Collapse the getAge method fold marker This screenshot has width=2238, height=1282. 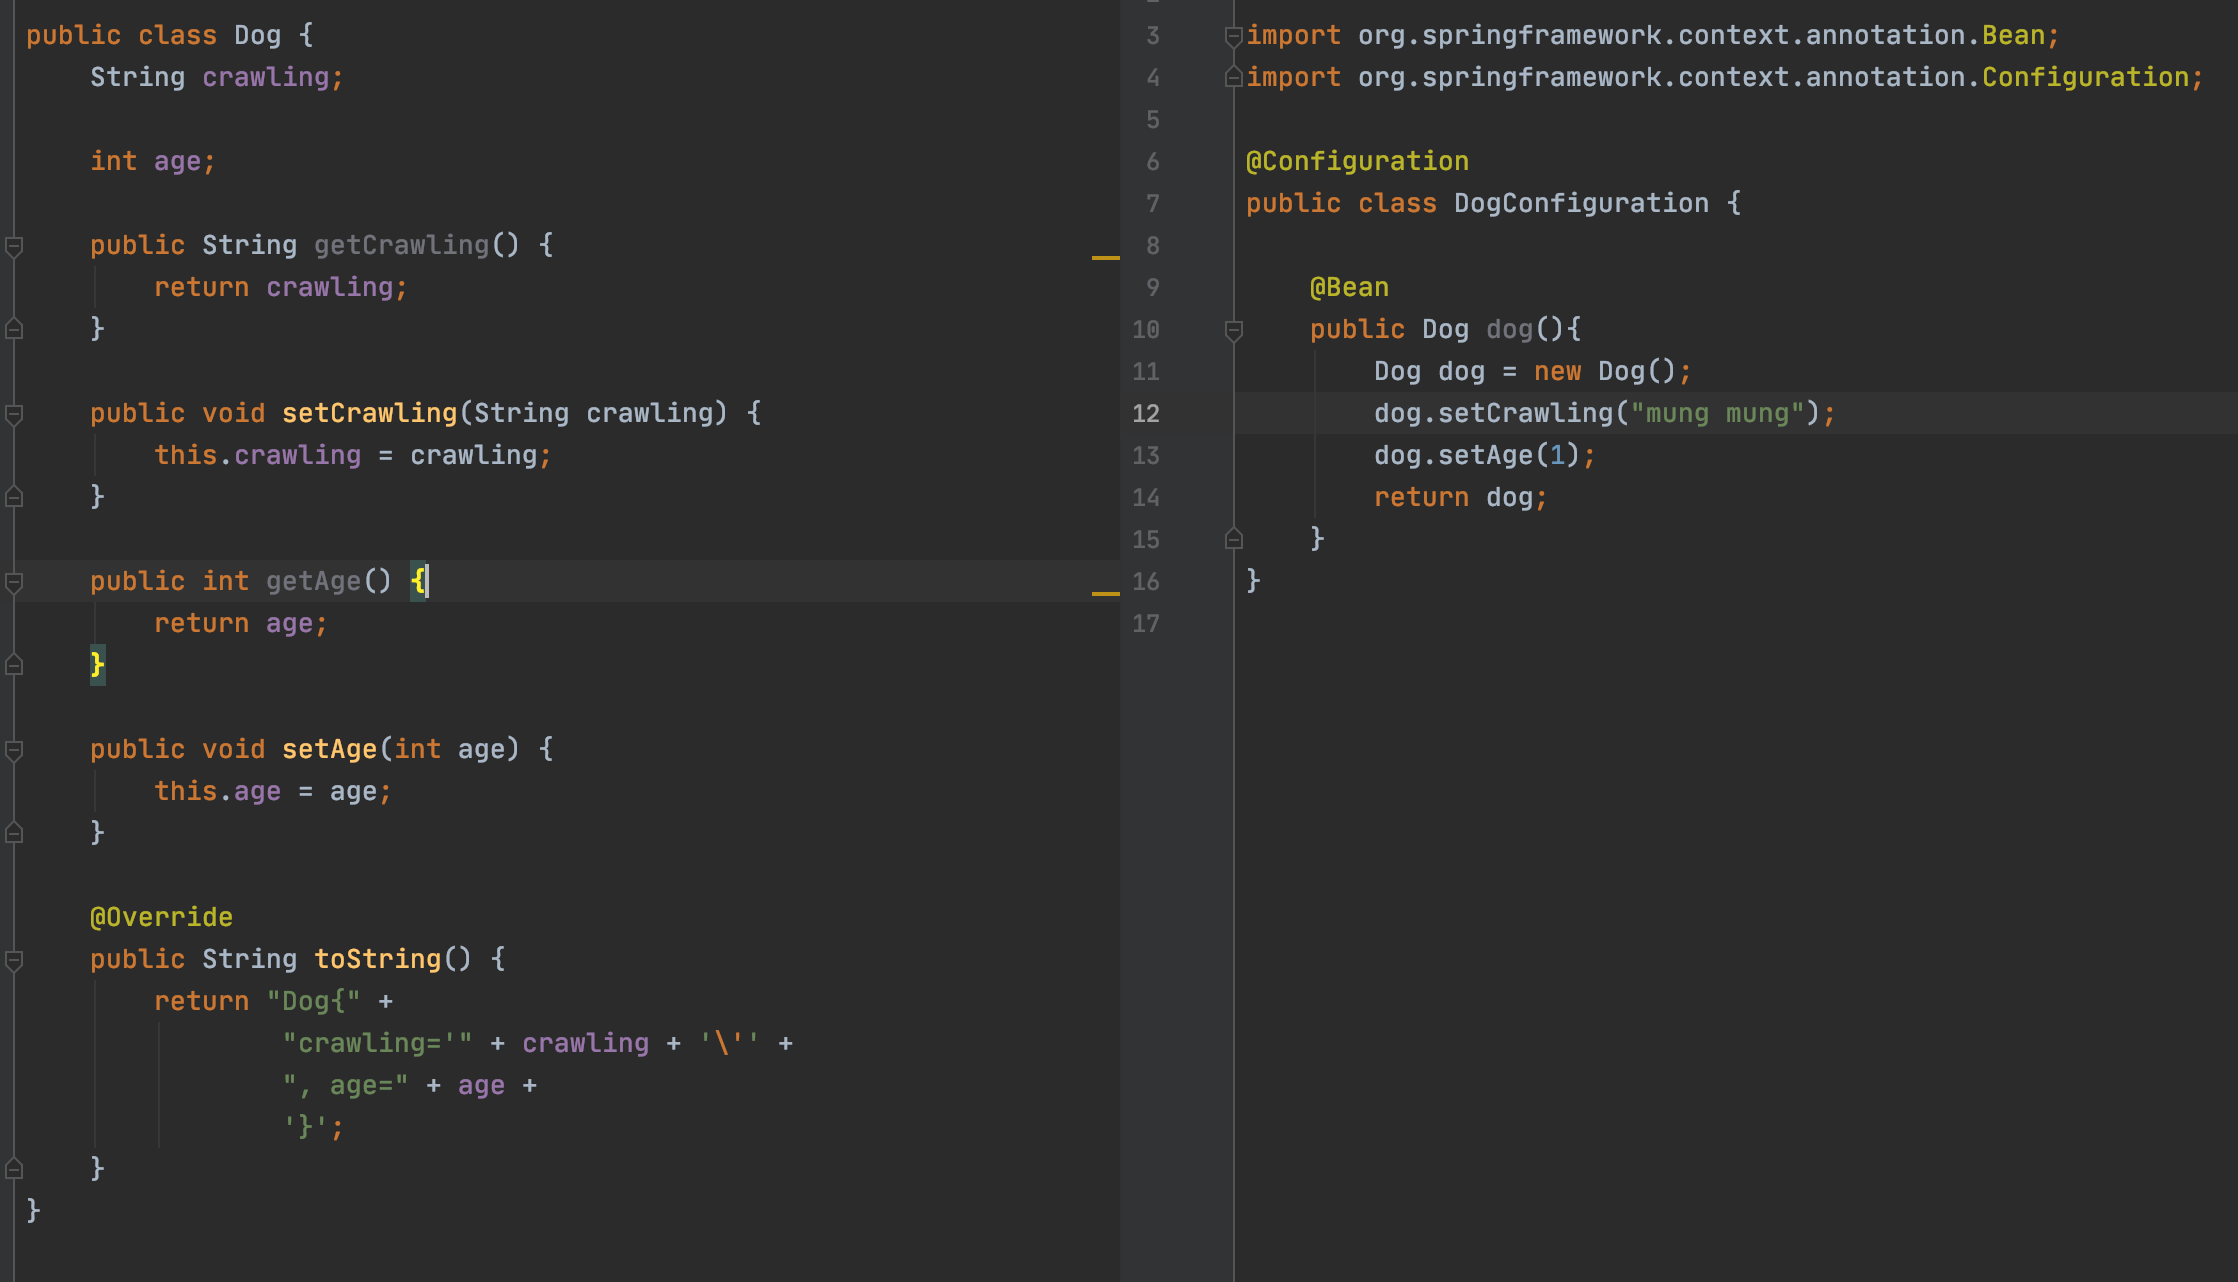tap(14, 581)
